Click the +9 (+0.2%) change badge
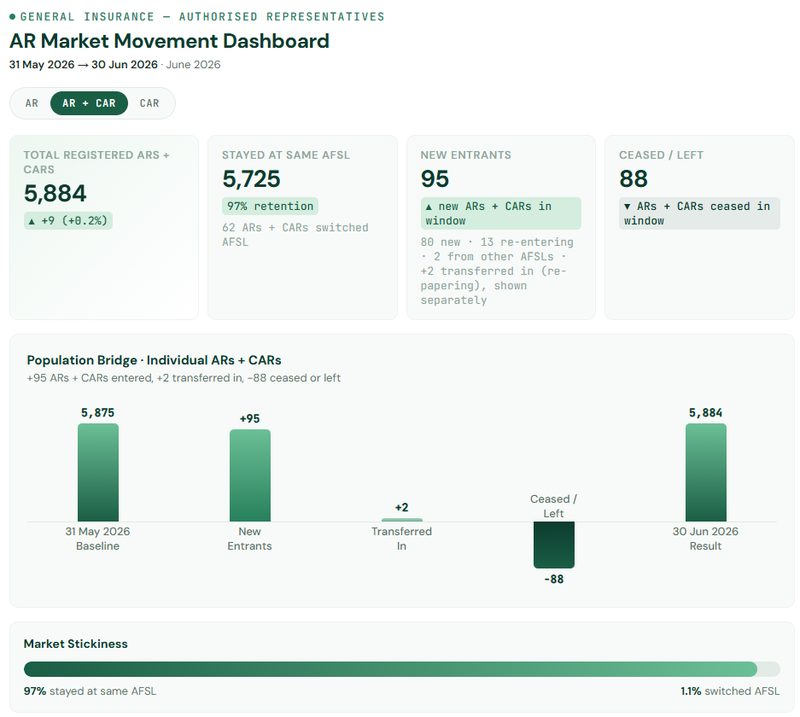 click(68, 220)
